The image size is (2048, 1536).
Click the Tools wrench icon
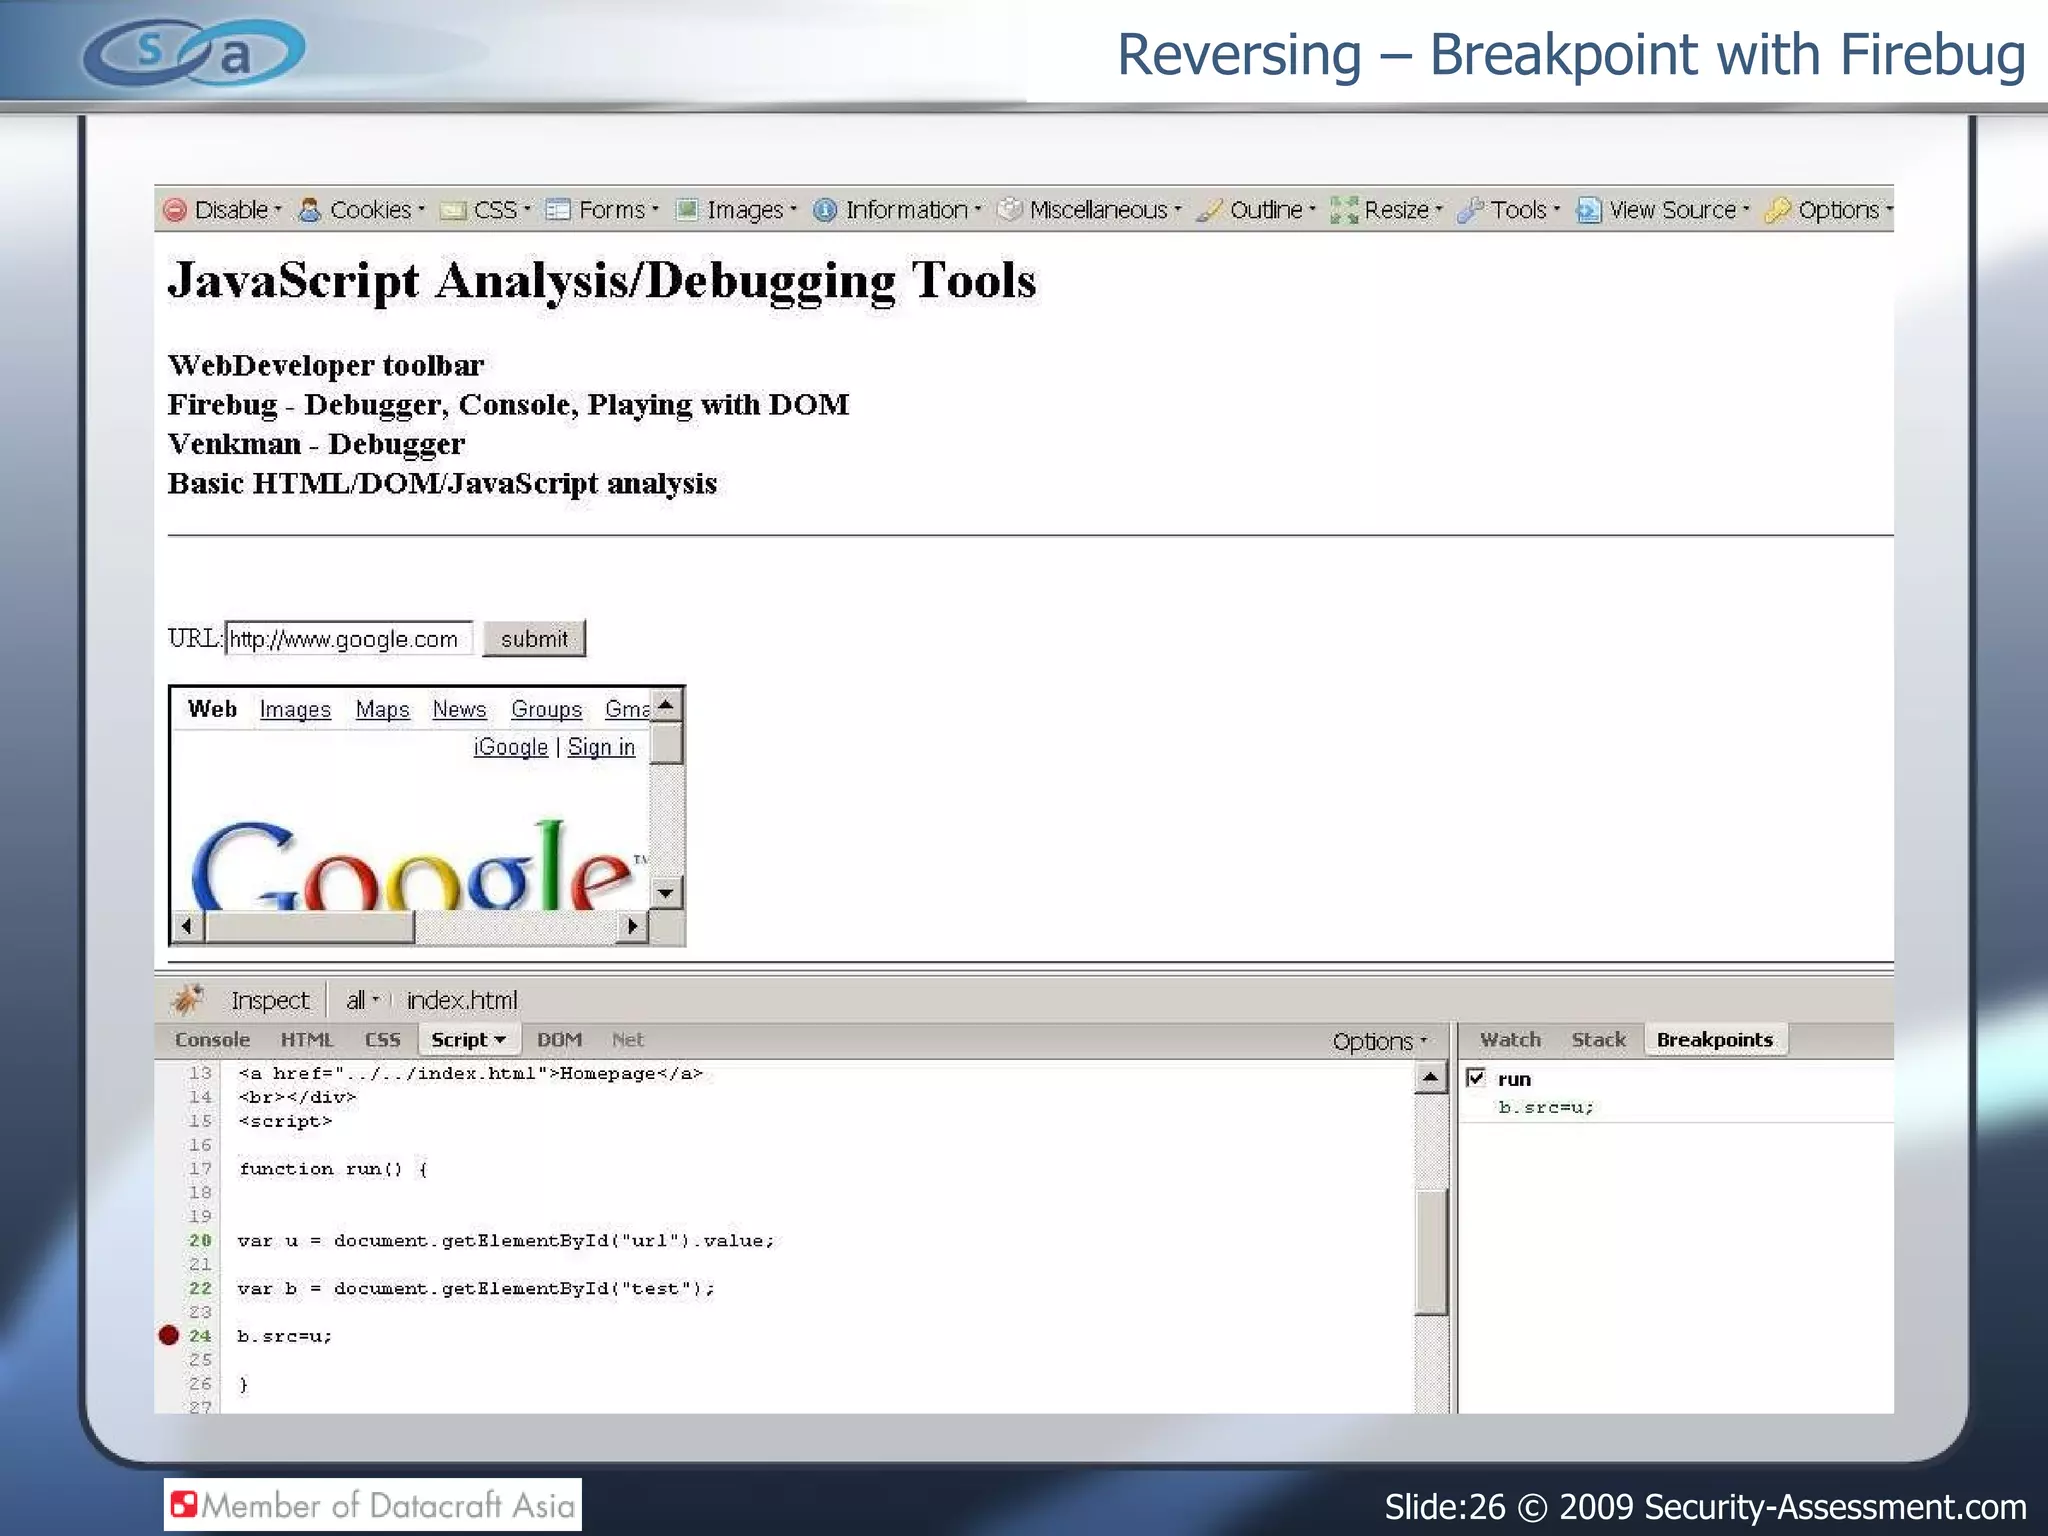click(x=1470, y=210)
